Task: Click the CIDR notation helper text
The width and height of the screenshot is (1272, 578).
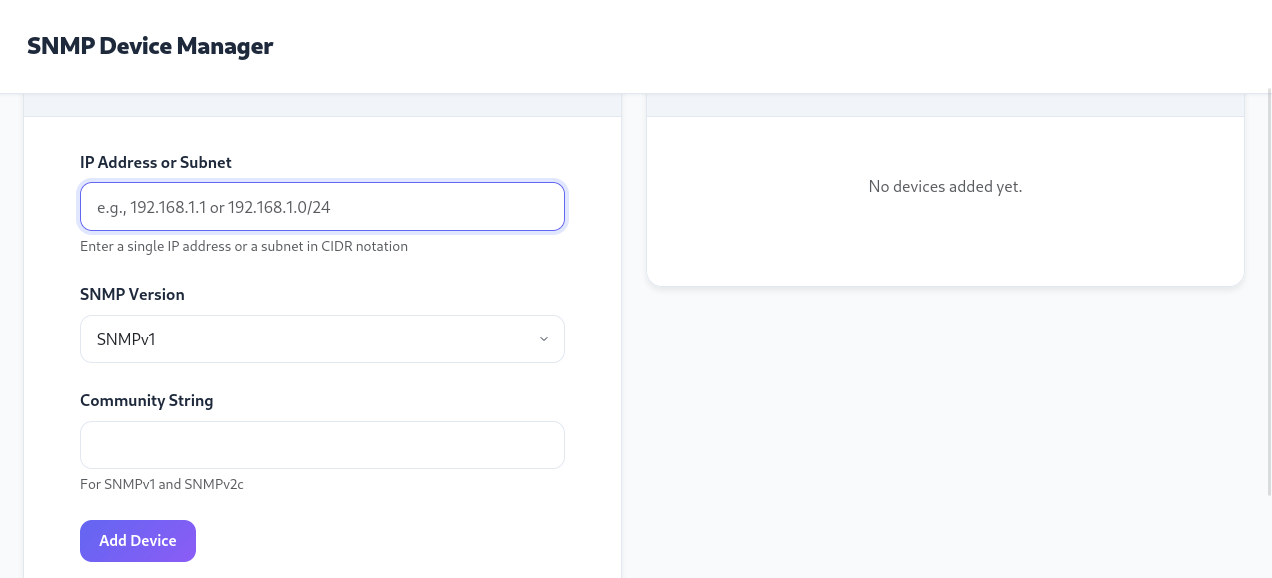Action: 244,246
